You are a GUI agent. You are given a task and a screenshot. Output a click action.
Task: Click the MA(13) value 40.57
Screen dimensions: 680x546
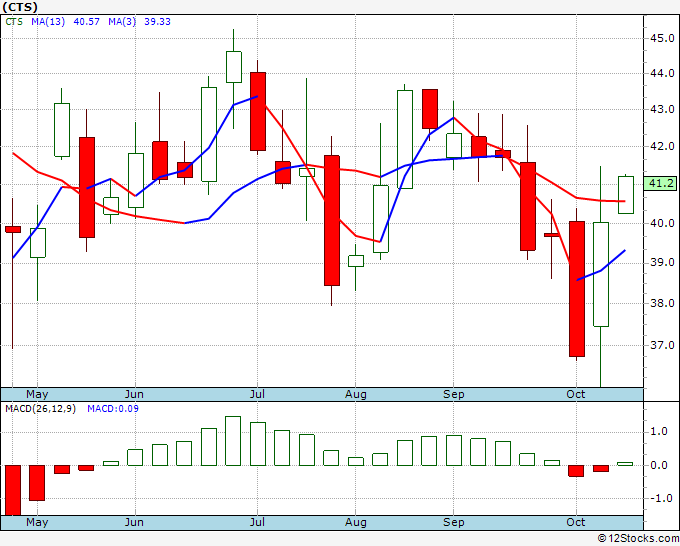(x=87, y=22)
